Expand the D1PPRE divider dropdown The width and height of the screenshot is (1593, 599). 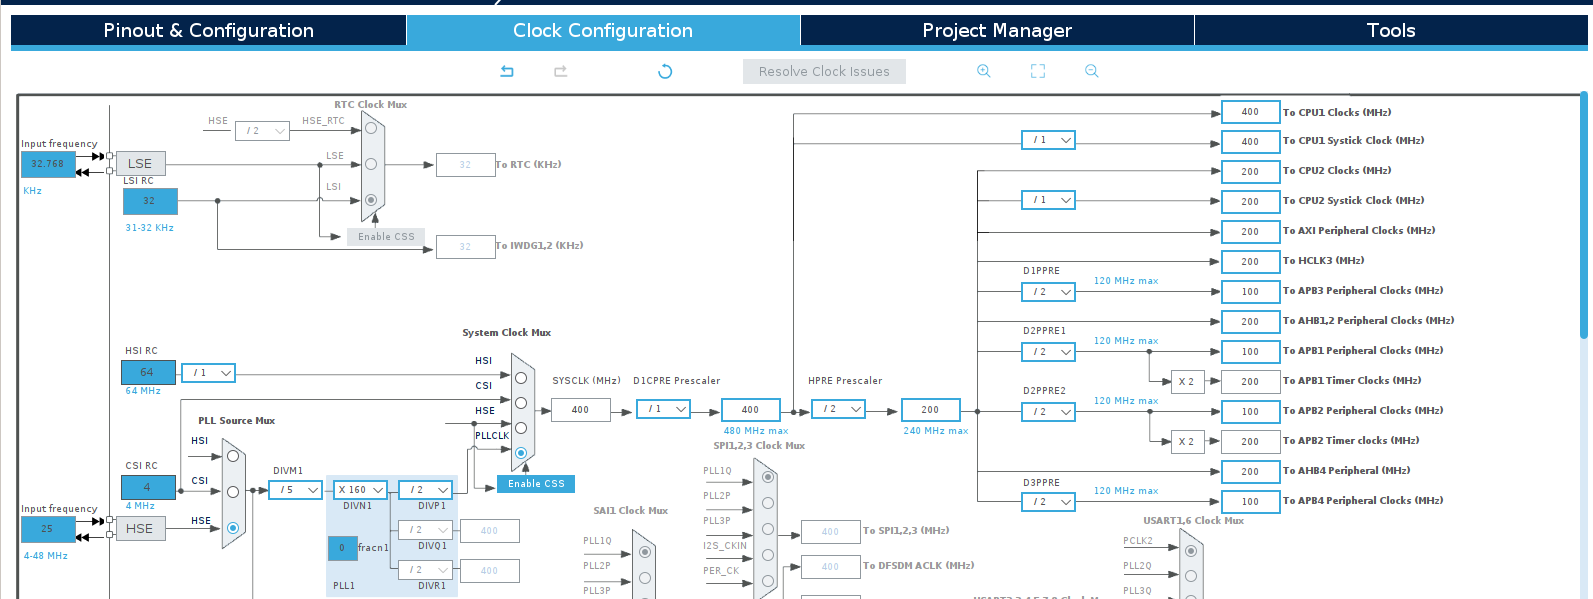coord(1048,292)
